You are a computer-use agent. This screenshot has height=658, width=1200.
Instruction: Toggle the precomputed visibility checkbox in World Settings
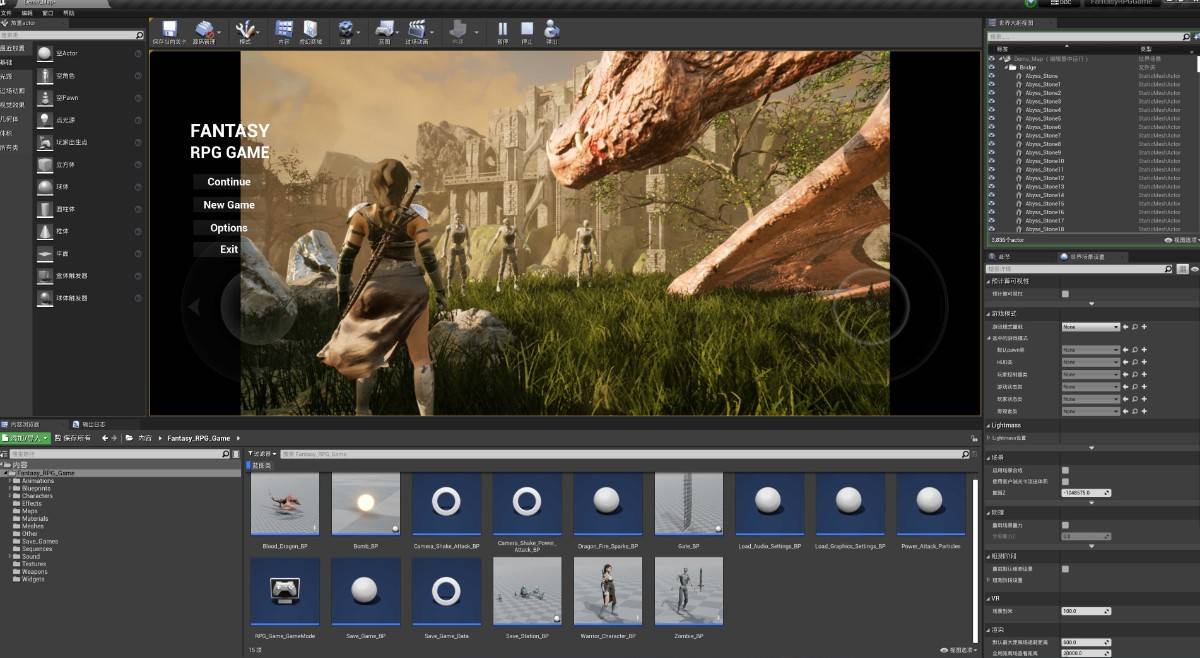point(1065,294)
